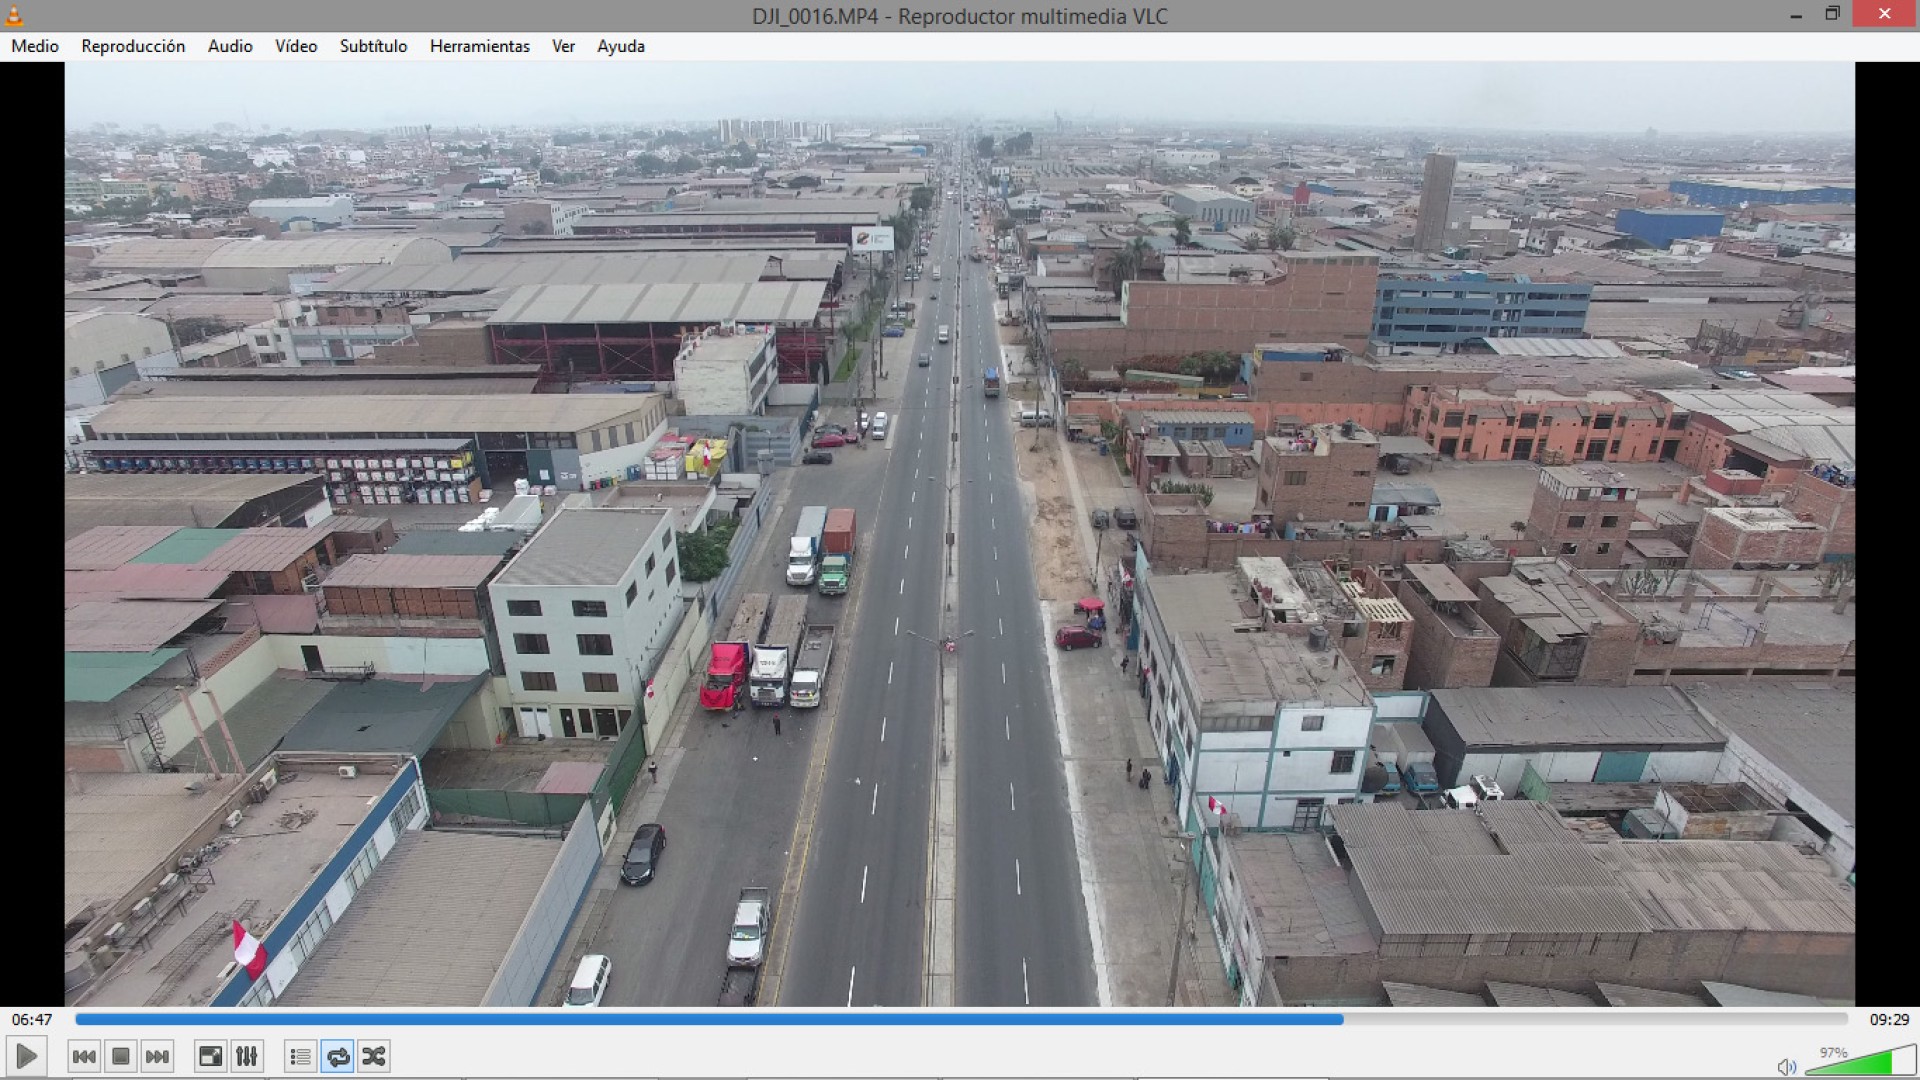Open the Herramientas menu
This screenshot has height=1080, width=1920.
pyautogui.click(x=480, y=46)
